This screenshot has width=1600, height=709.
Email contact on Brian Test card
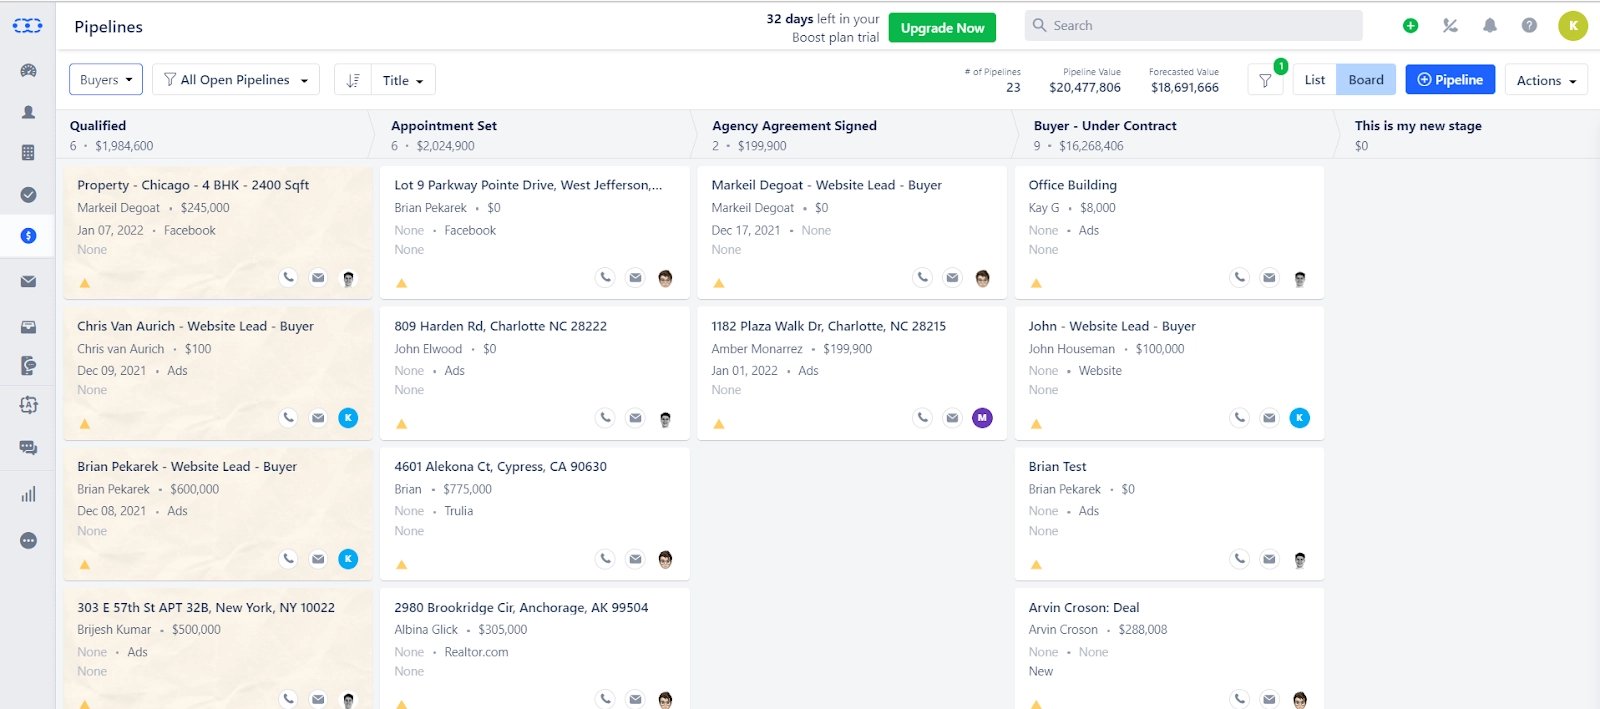pyautogui.click(x=1269, y=559)
